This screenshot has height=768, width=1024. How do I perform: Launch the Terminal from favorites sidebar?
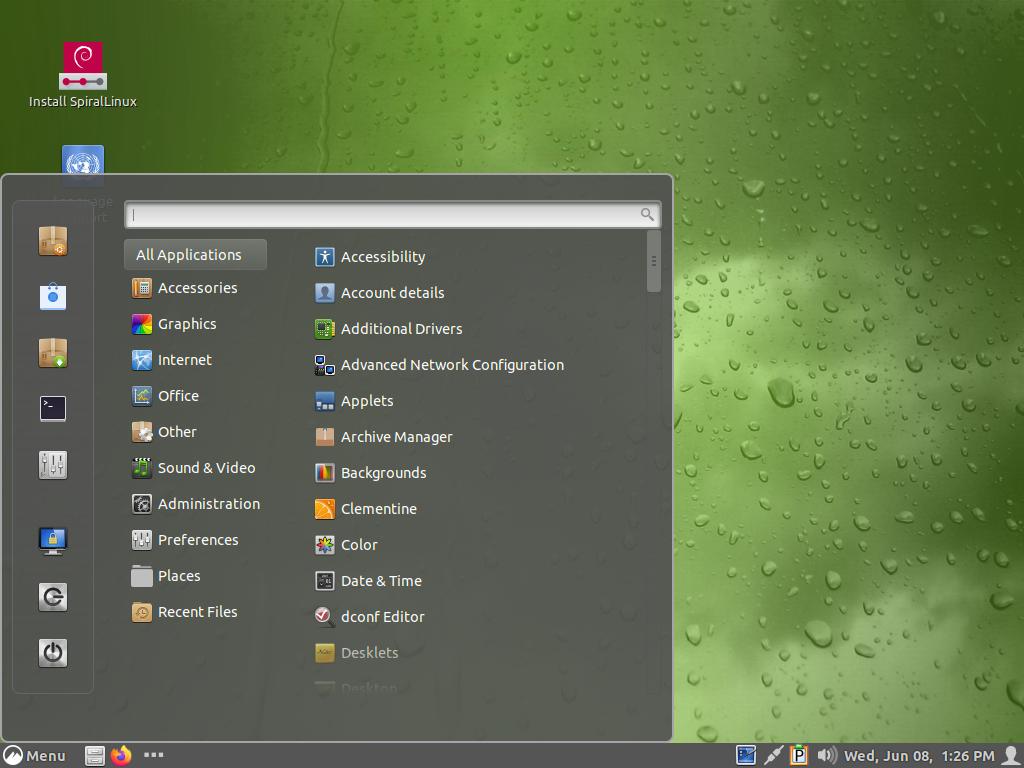[53, 409]
